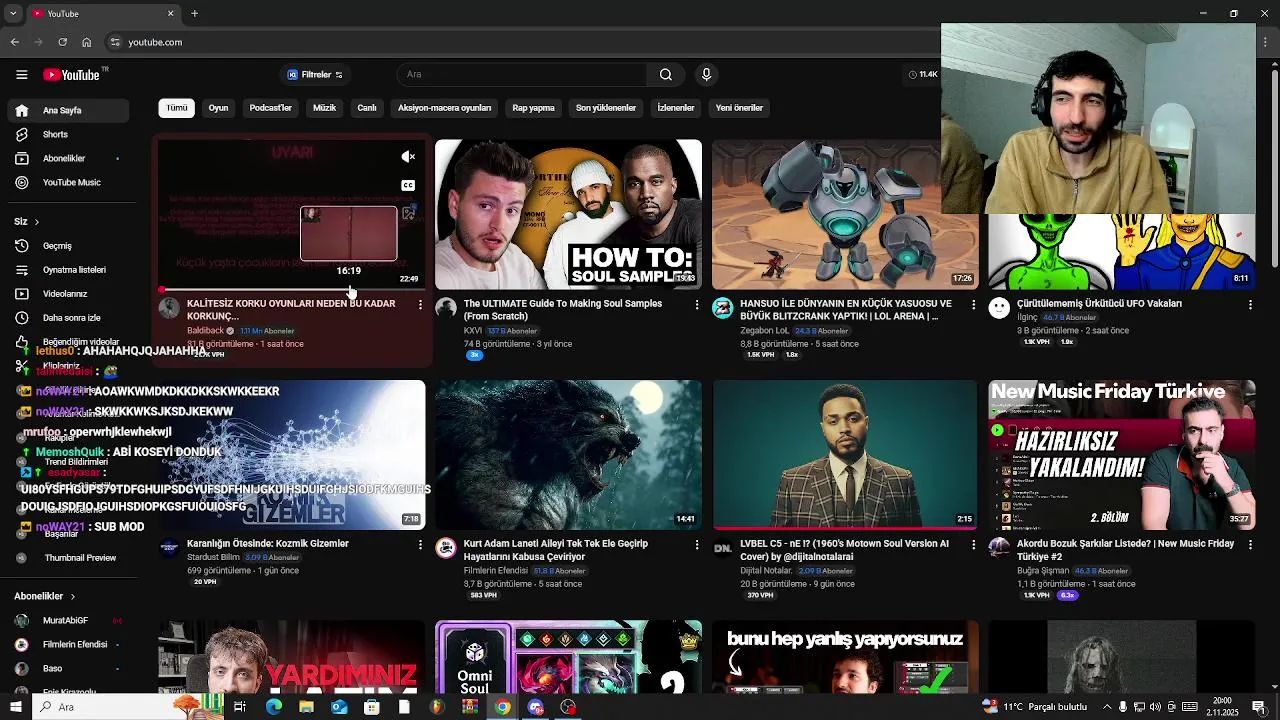Unmute the previewing video
The width and height of the screenshot is (1280, 720).
click(408, 157)
